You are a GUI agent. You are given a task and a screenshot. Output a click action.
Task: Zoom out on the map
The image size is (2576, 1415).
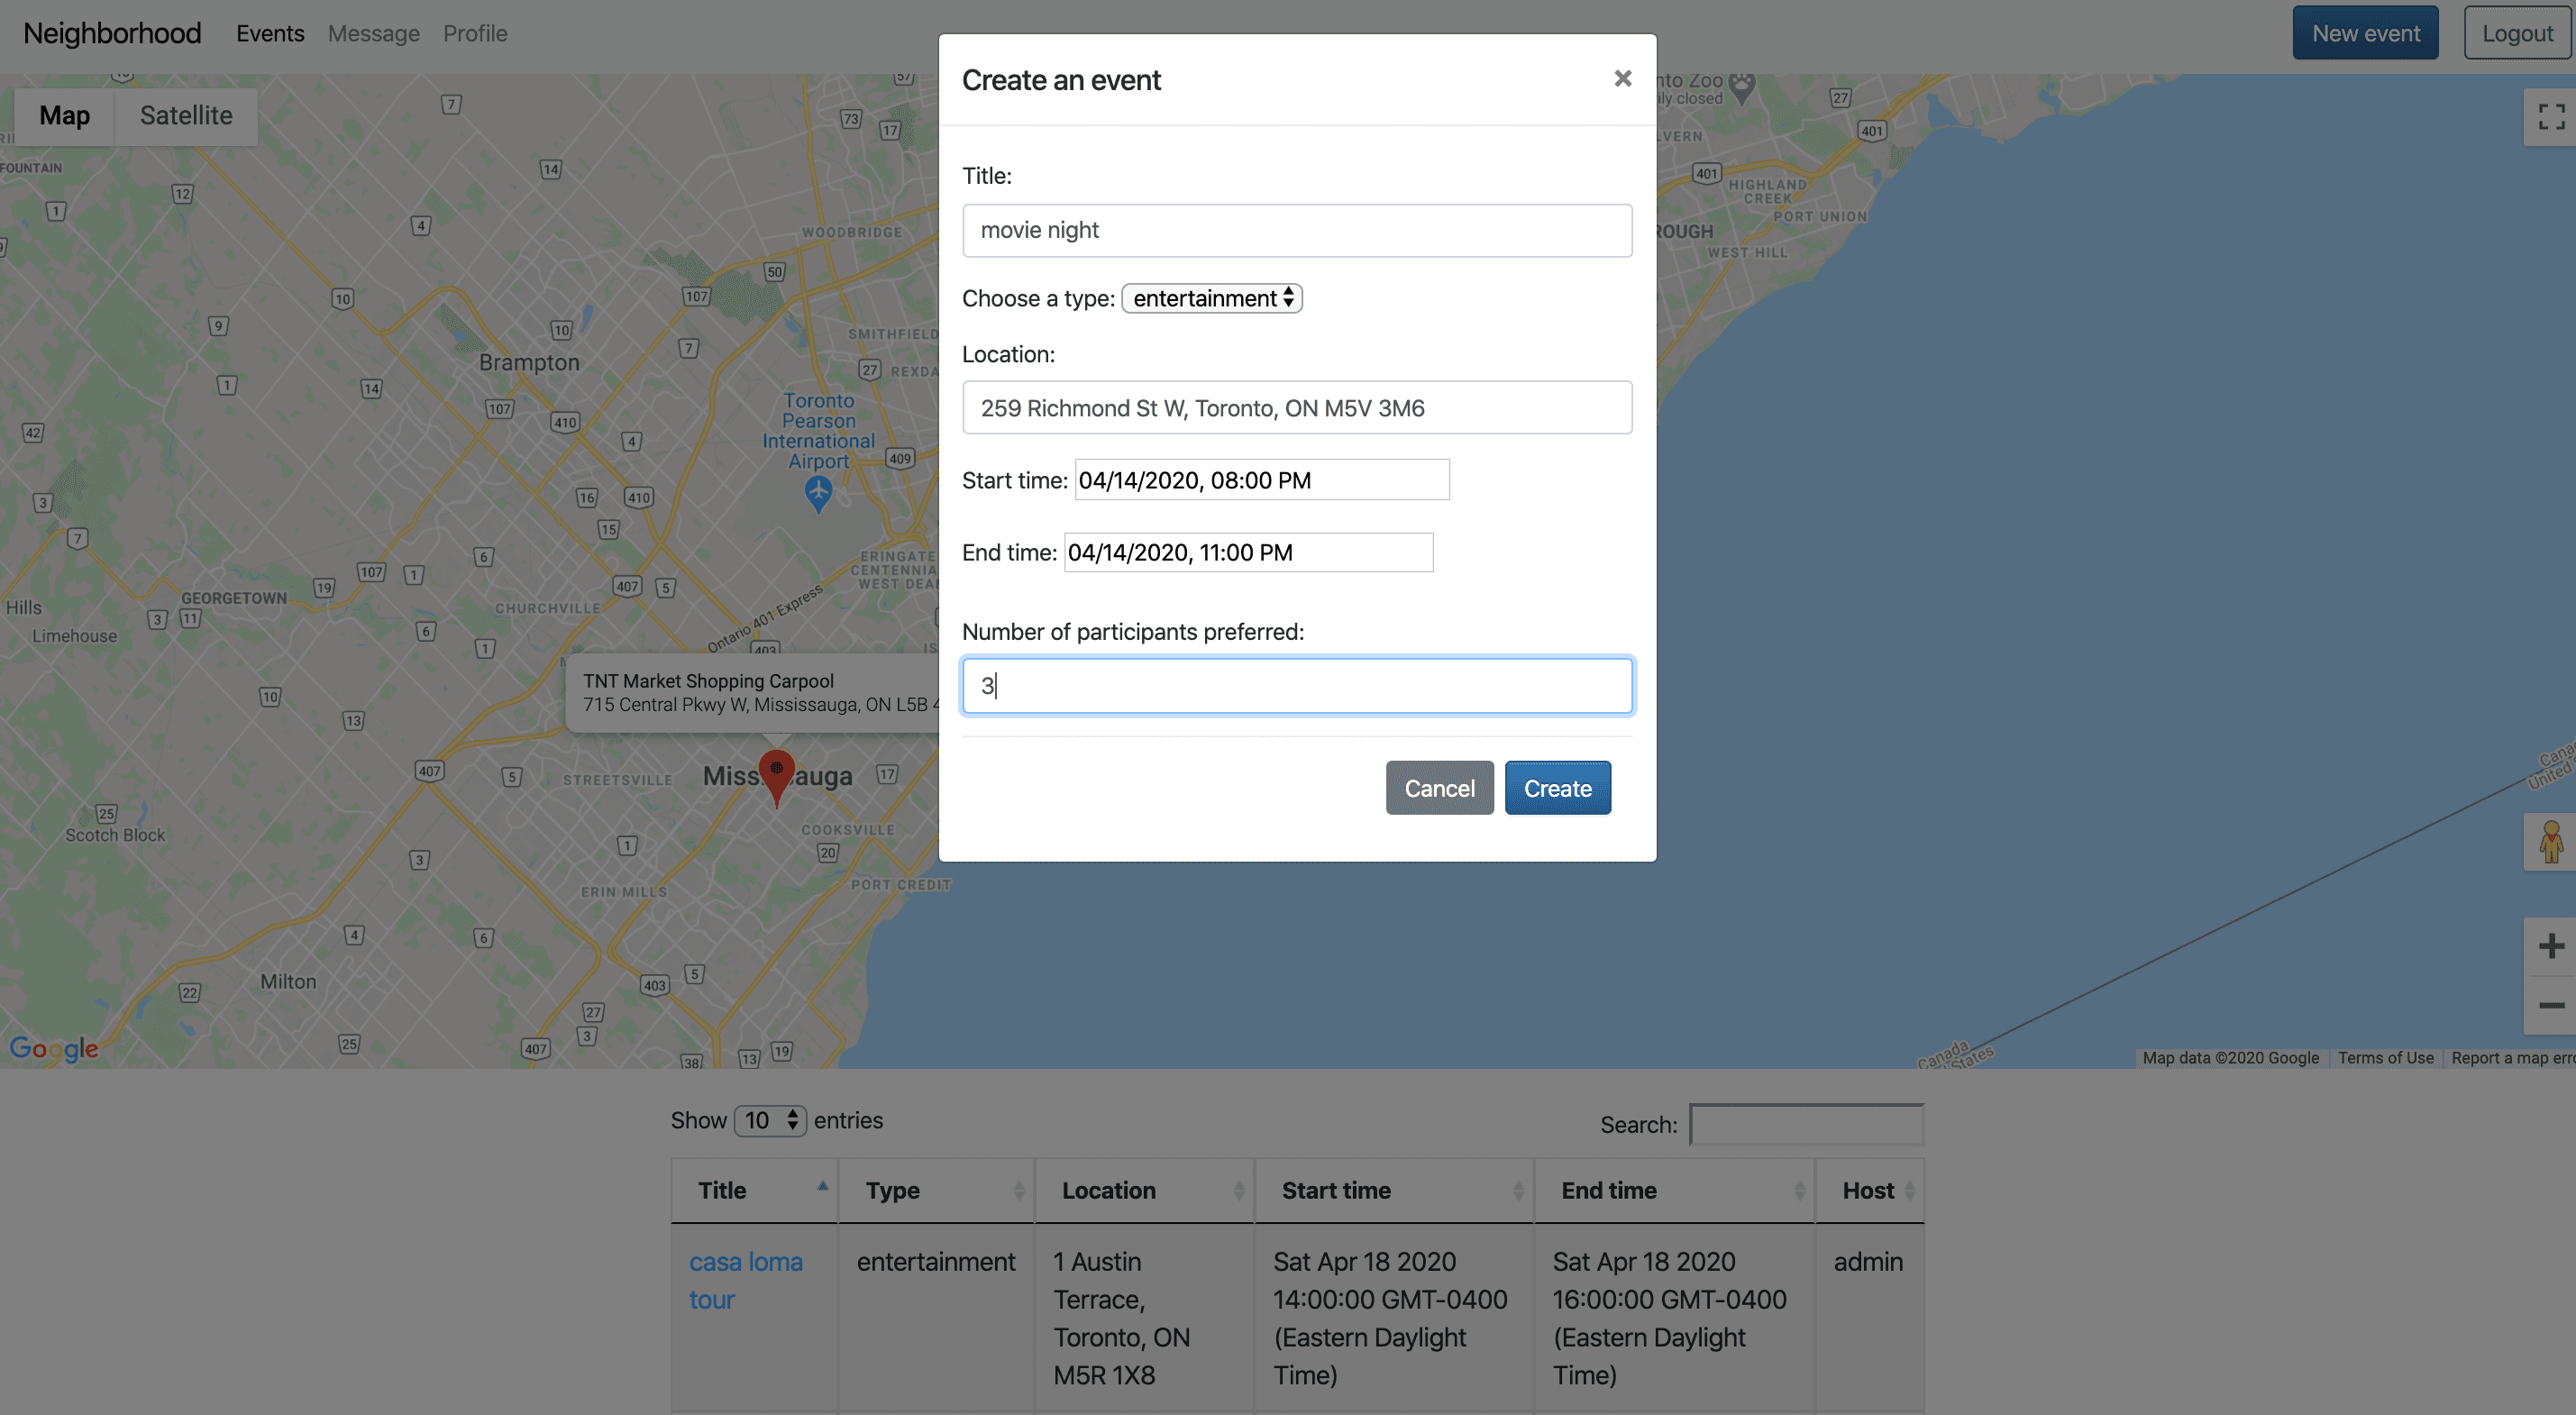(2552, 1005)
